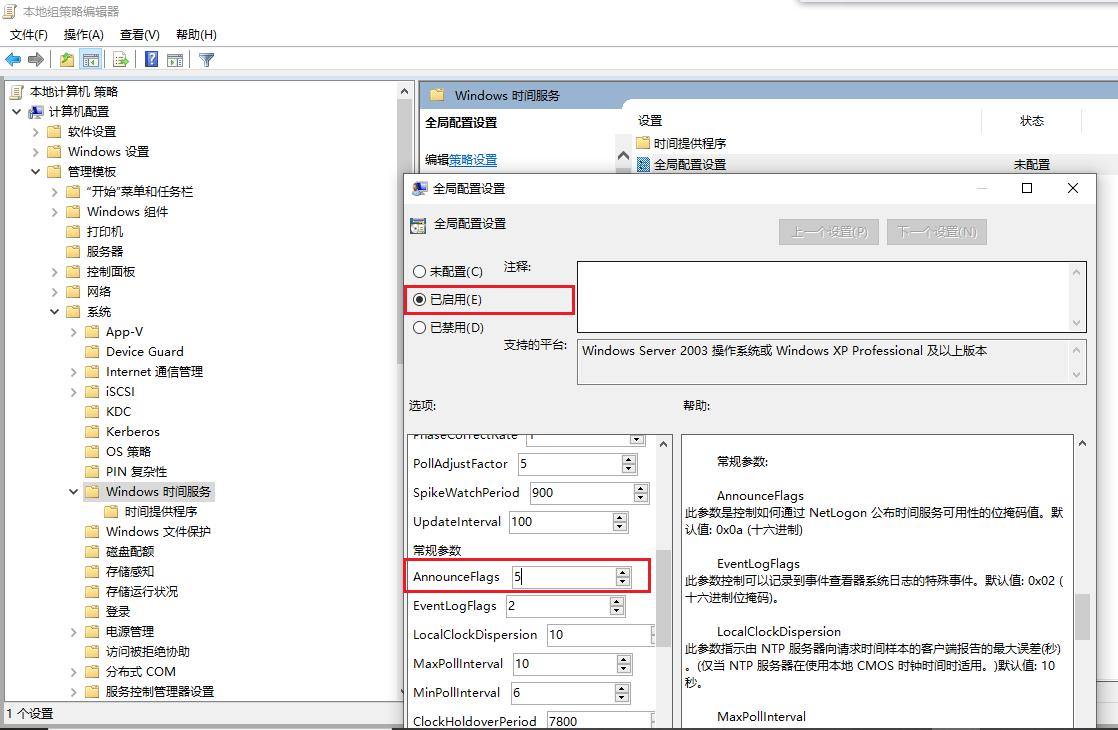The width and height of the screenshot is (1118, 730).
Task: Select the Export List toolbar icon
Action: point(119,59)
